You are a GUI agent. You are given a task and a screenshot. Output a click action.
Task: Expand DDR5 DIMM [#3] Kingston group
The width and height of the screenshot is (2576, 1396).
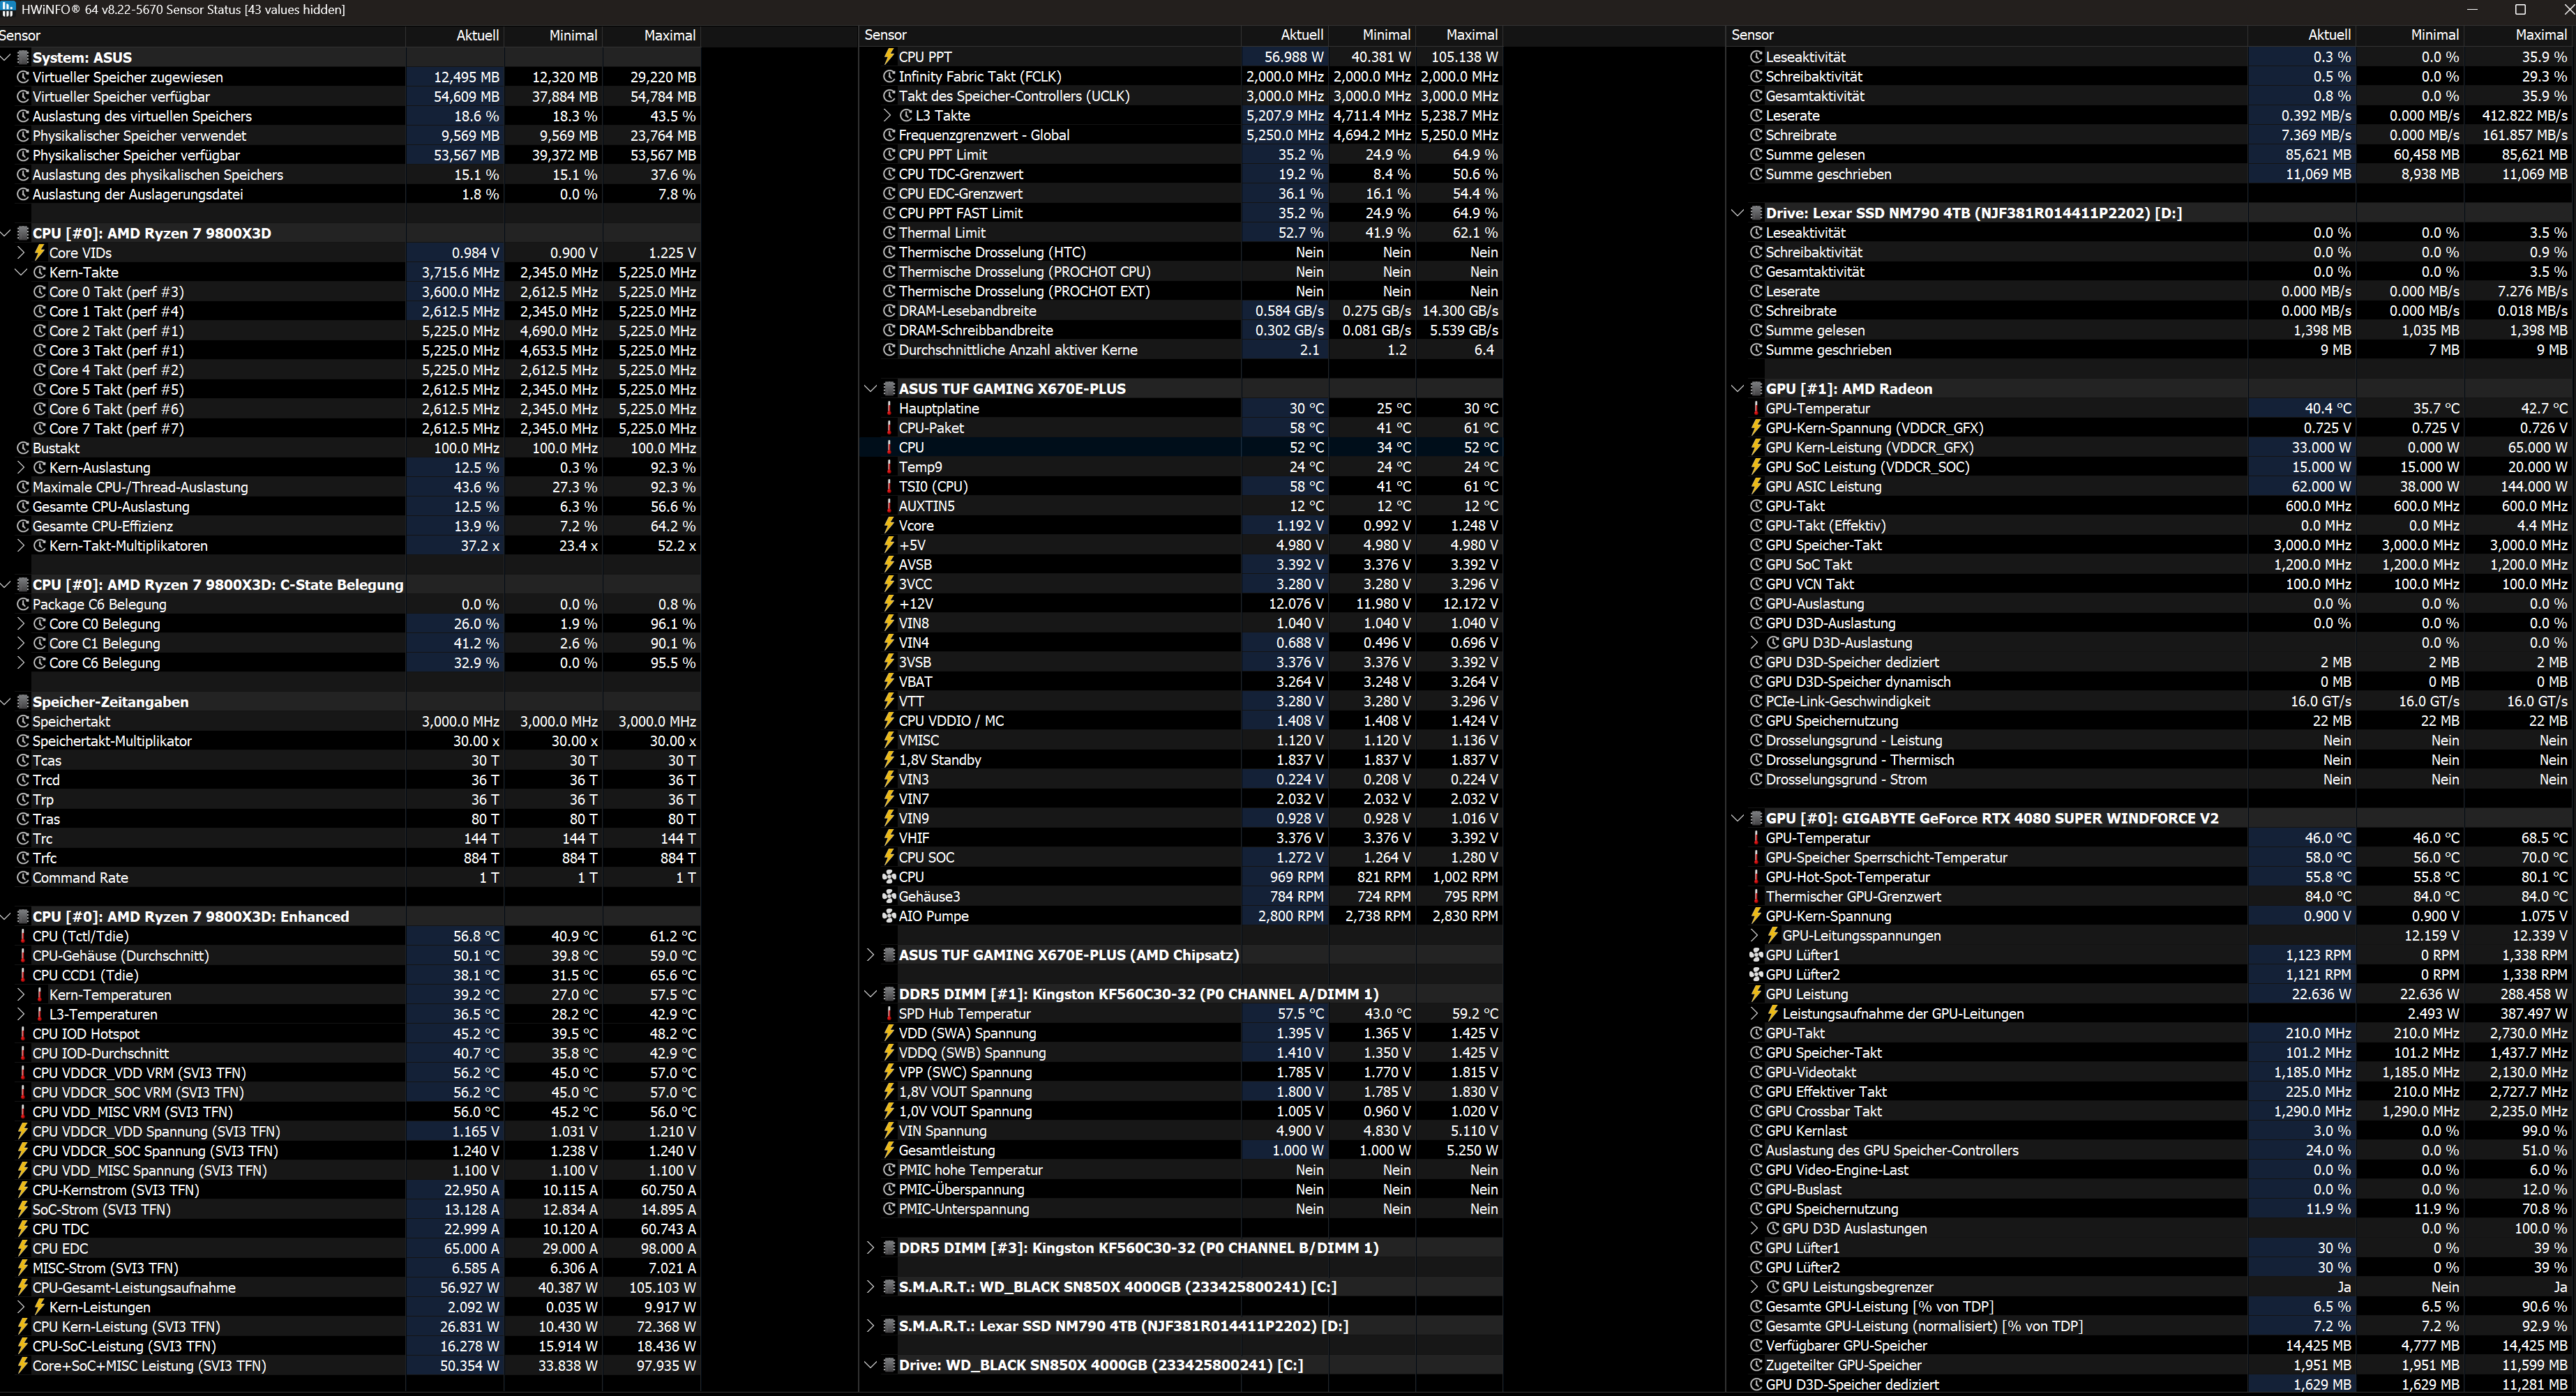tap(871, 1248)
